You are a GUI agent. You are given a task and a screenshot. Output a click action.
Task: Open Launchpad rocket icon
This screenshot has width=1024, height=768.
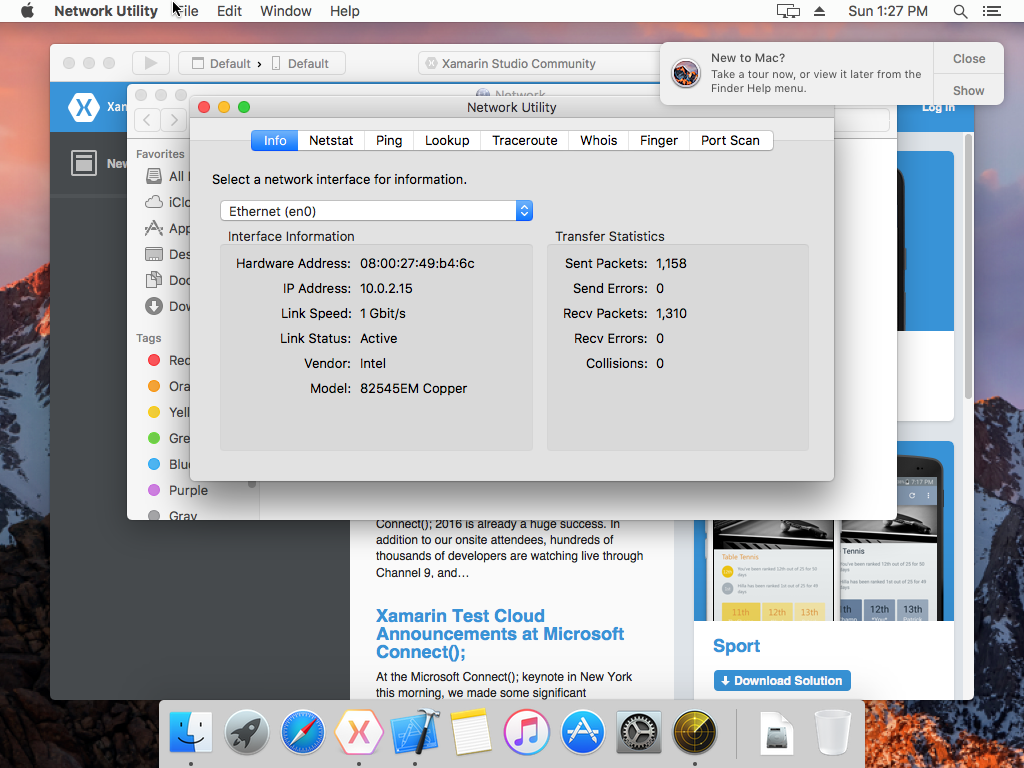(x=246, y=733)
